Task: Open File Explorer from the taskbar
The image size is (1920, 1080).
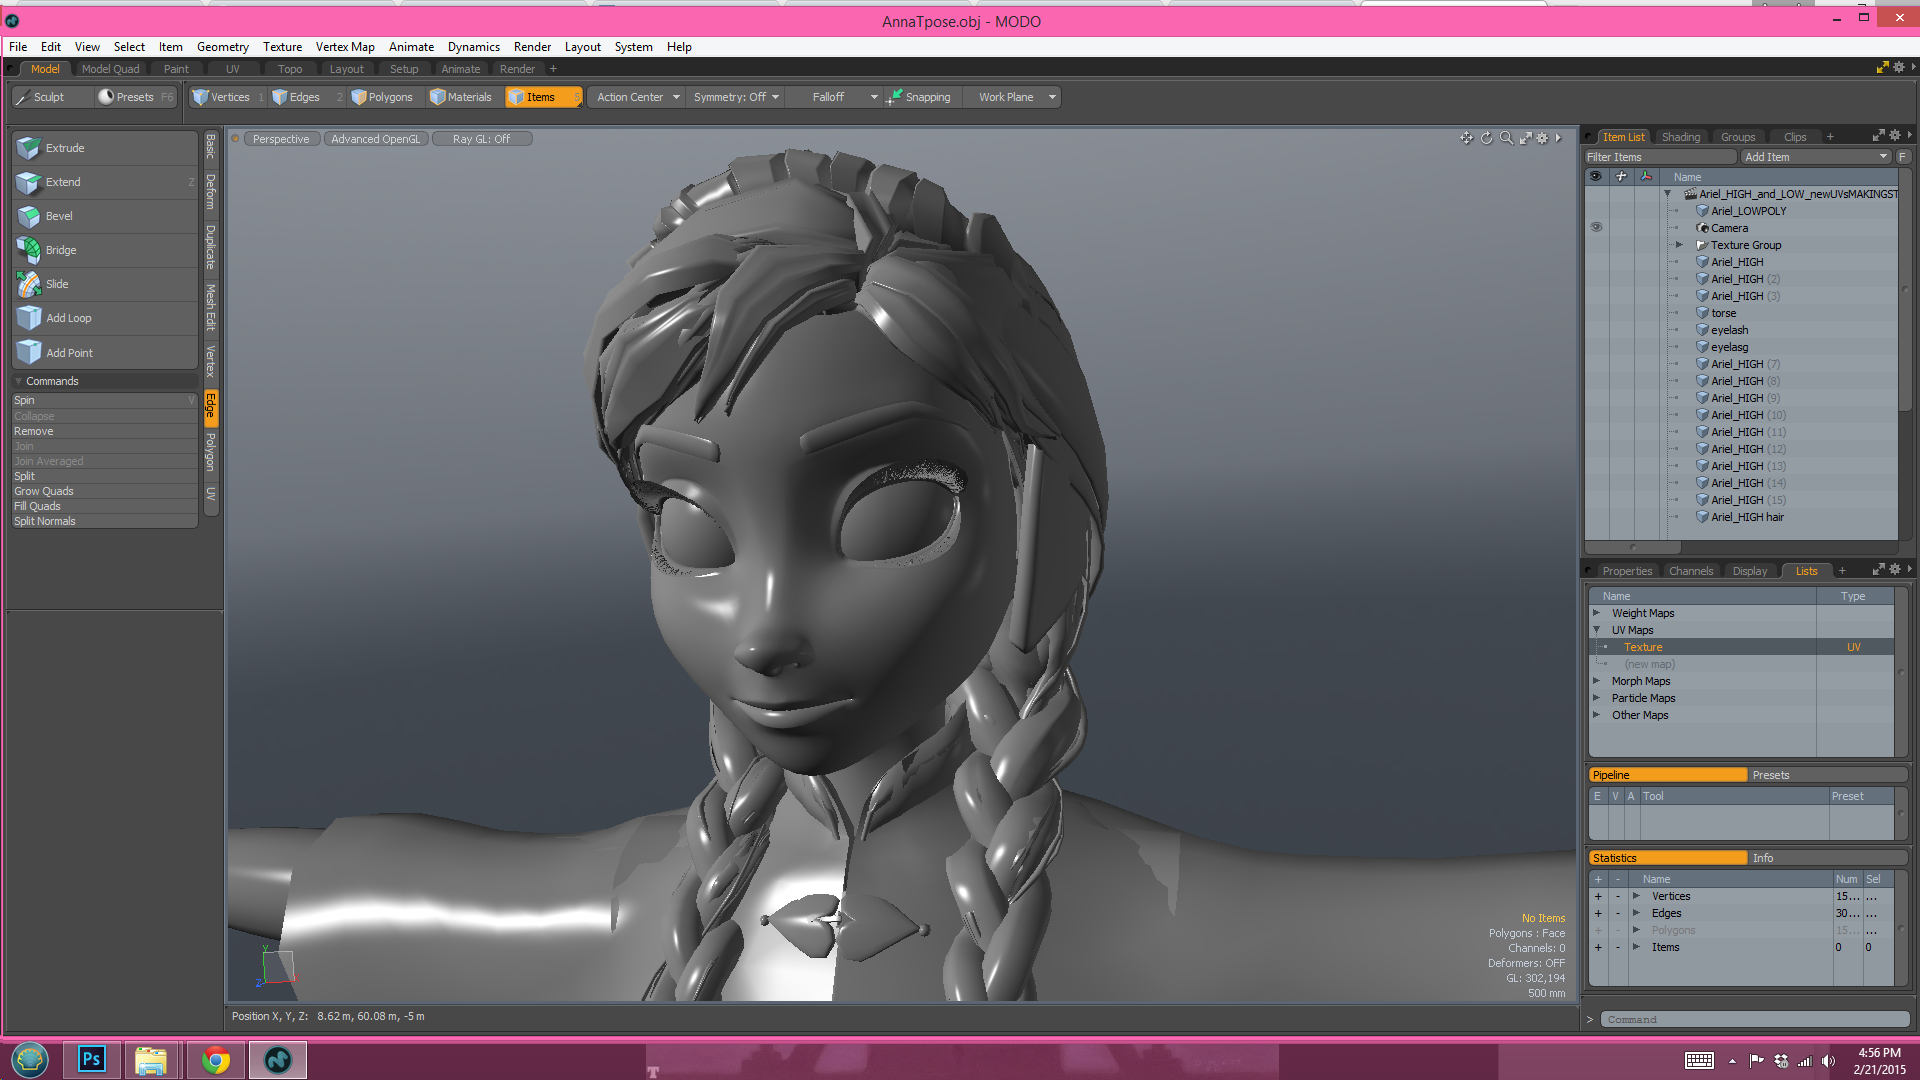Action: [x=151, y=1059]
